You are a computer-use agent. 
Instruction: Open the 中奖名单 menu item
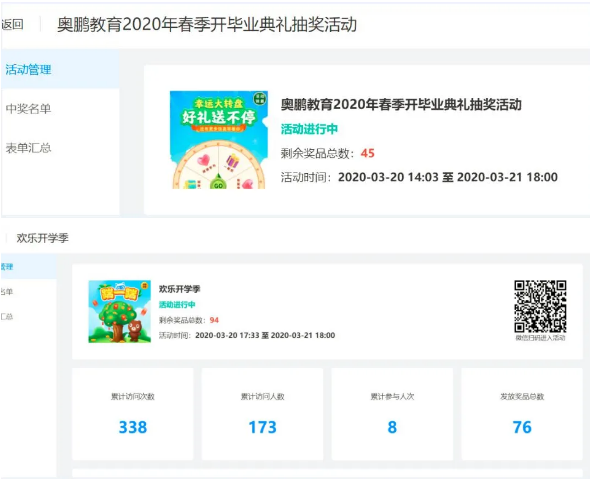click(x=28, y=109)
